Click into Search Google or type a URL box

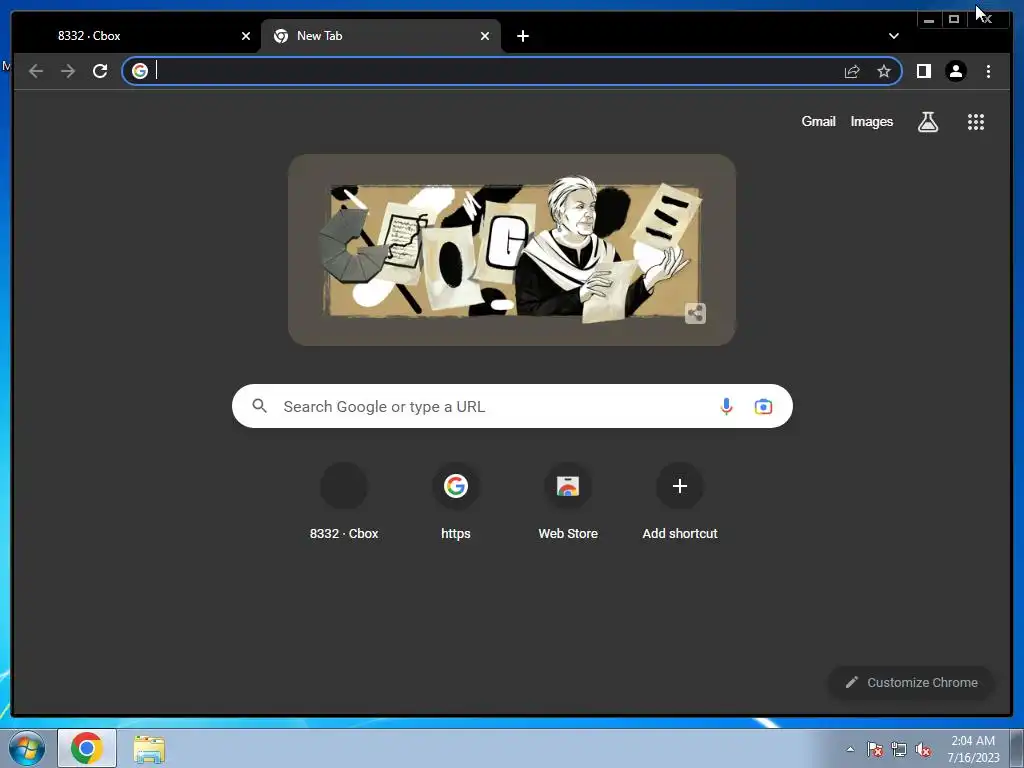(512, 406)
